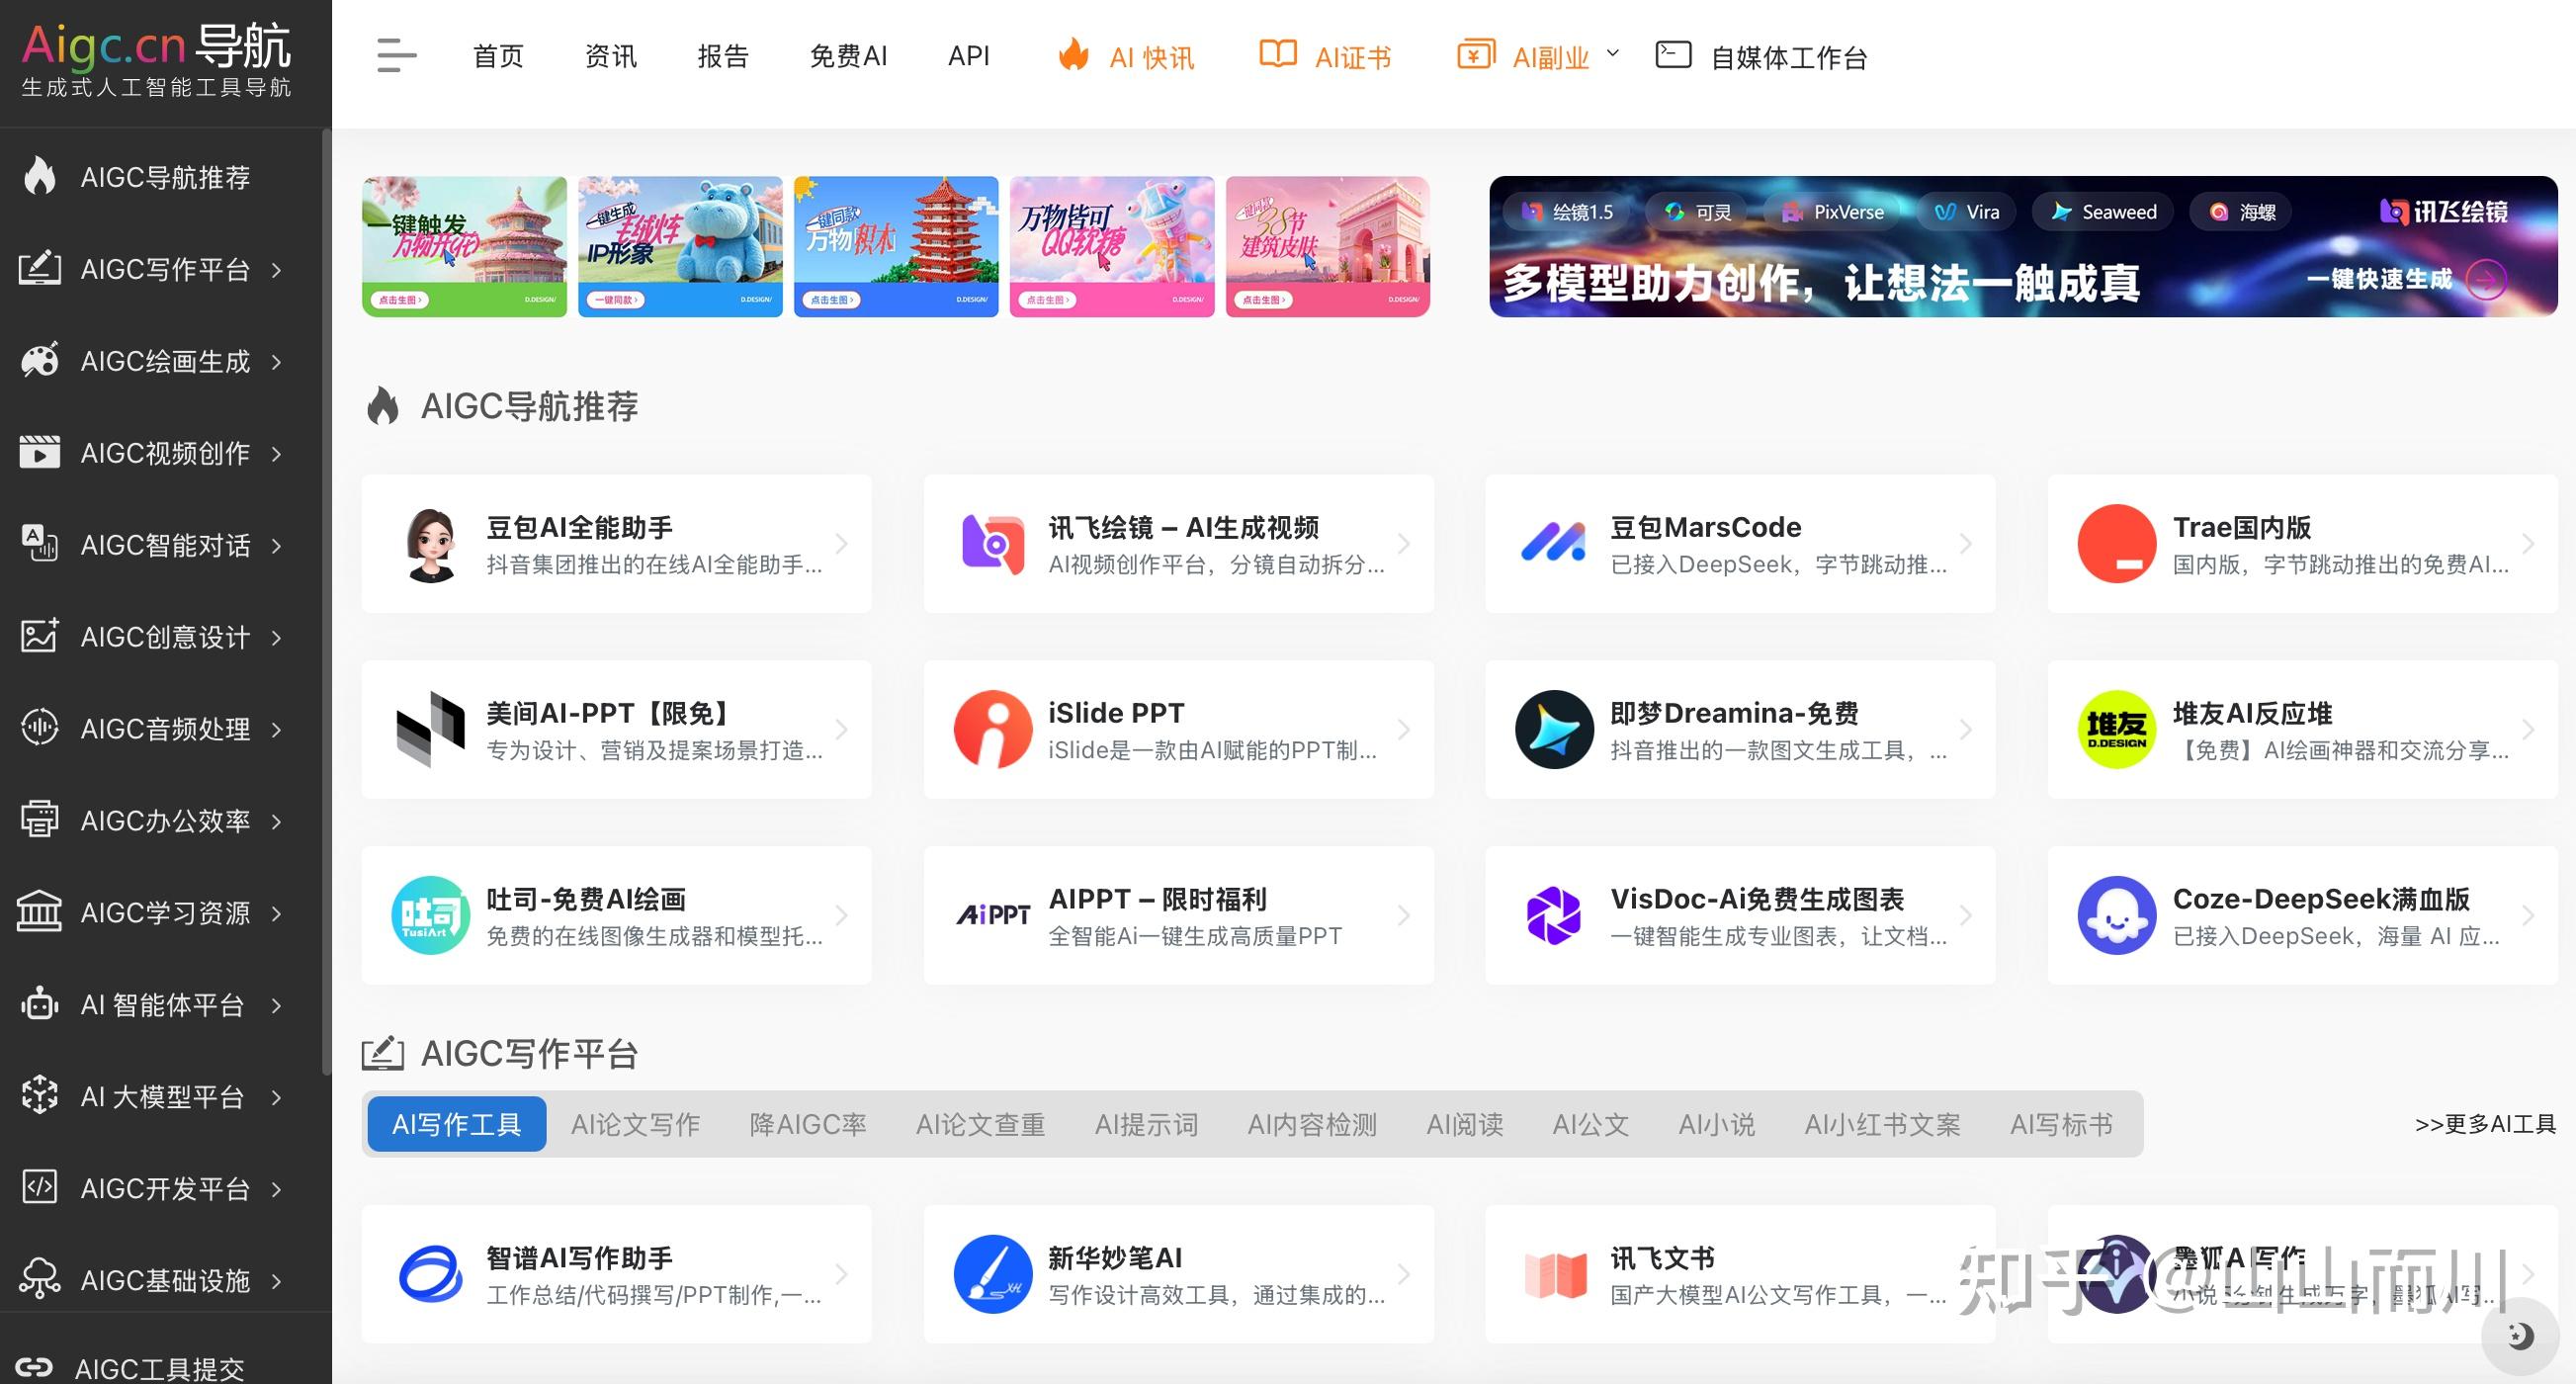
Task: Click the hamburger menu collapse icon
Action: [396, 56]
